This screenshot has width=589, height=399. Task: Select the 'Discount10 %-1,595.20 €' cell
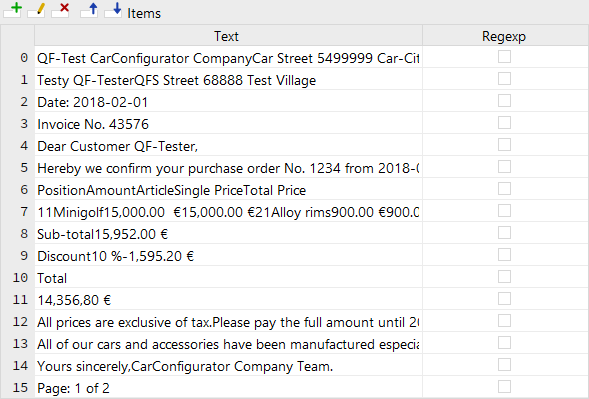click(228, 256)
